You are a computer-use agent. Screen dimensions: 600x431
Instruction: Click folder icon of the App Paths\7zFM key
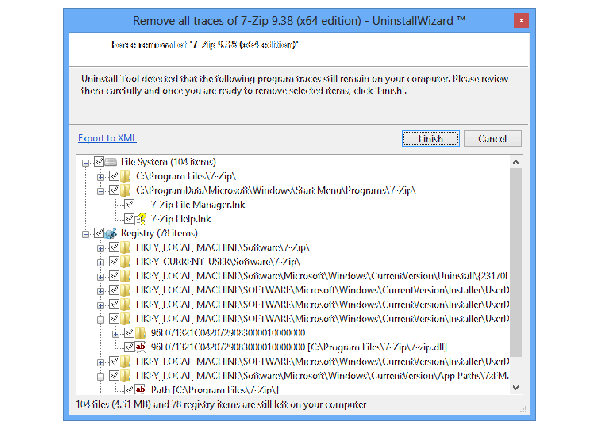(x=125, y=375)
